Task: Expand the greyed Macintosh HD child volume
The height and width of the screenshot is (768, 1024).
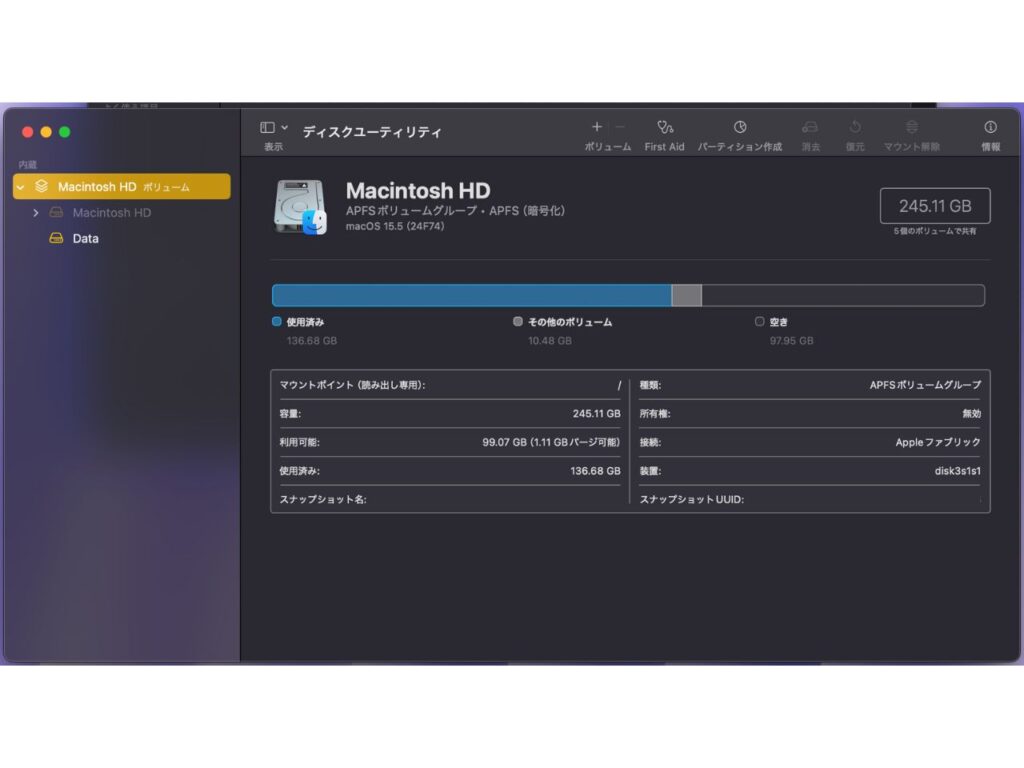Action: point(36,213)
